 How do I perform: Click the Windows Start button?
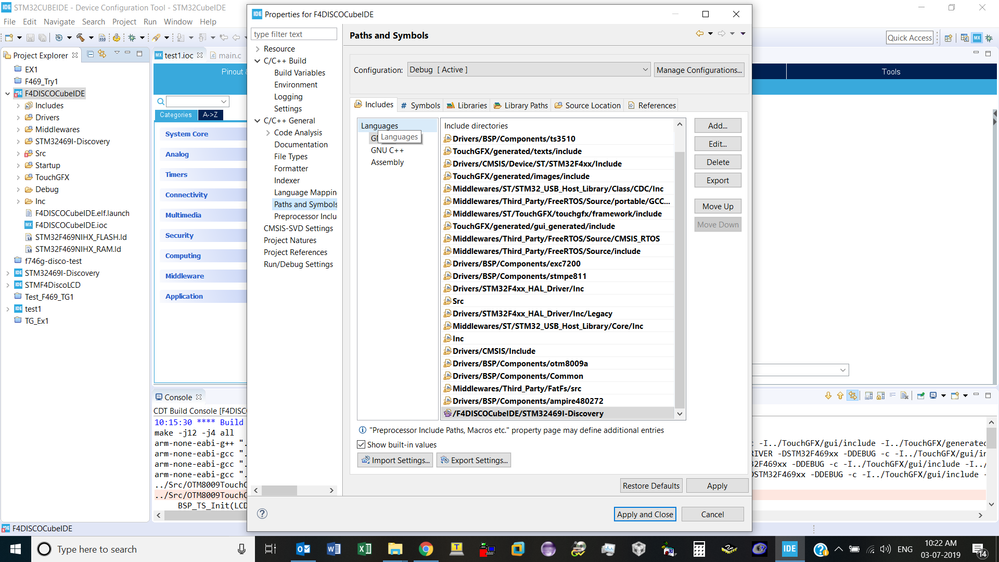point(15,549)
